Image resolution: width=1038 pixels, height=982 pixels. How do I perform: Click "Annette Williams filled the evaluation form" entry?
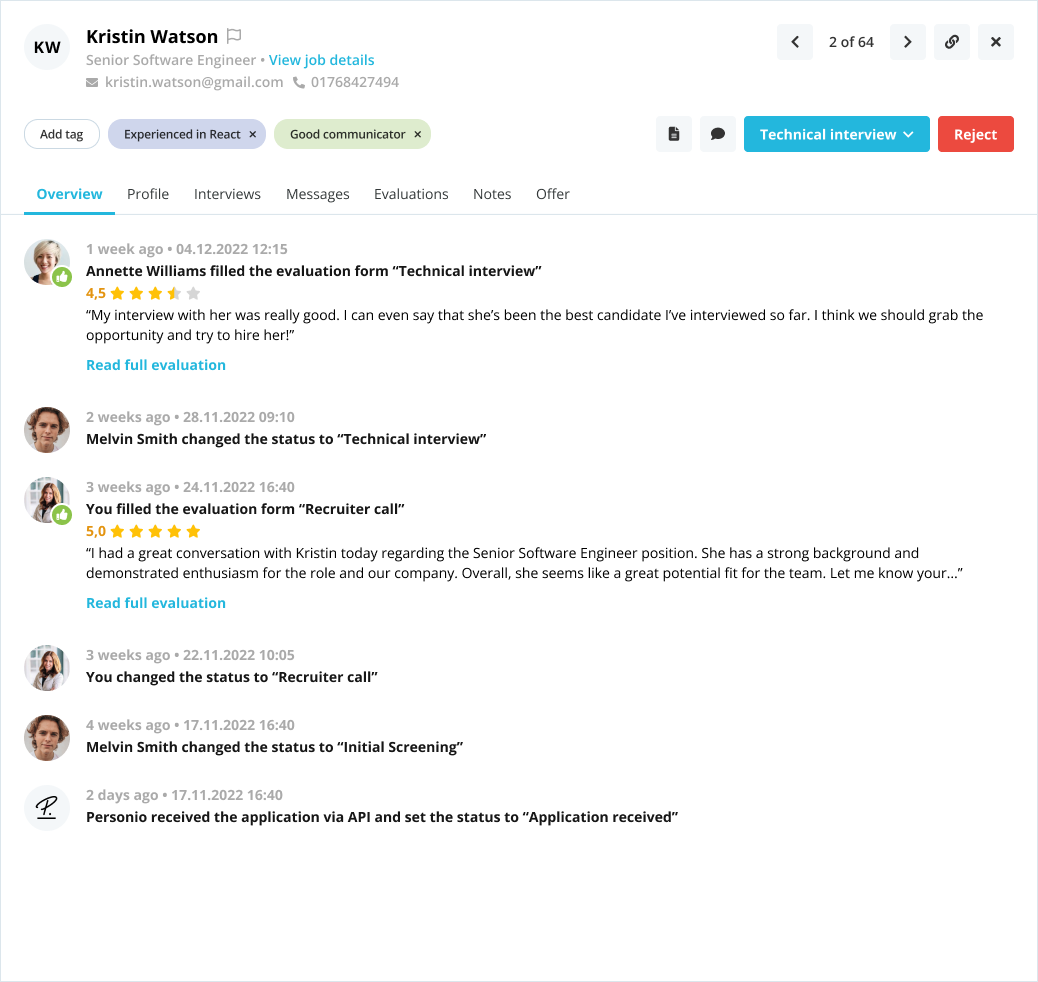pyautogui.click(x=314, y=271)
